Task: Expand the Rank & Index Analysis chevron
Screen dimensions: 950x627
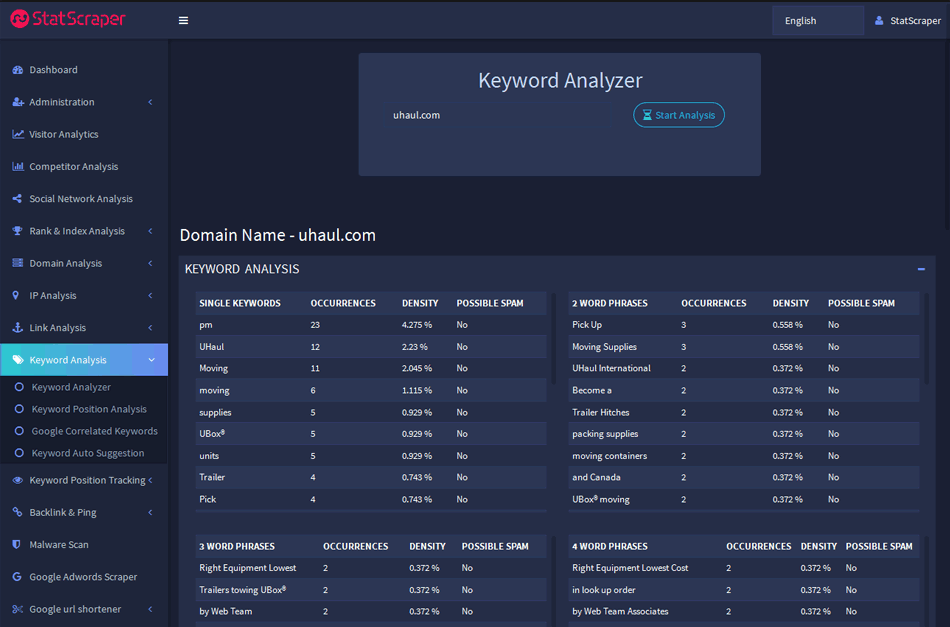Action: (x=150, y=231)
